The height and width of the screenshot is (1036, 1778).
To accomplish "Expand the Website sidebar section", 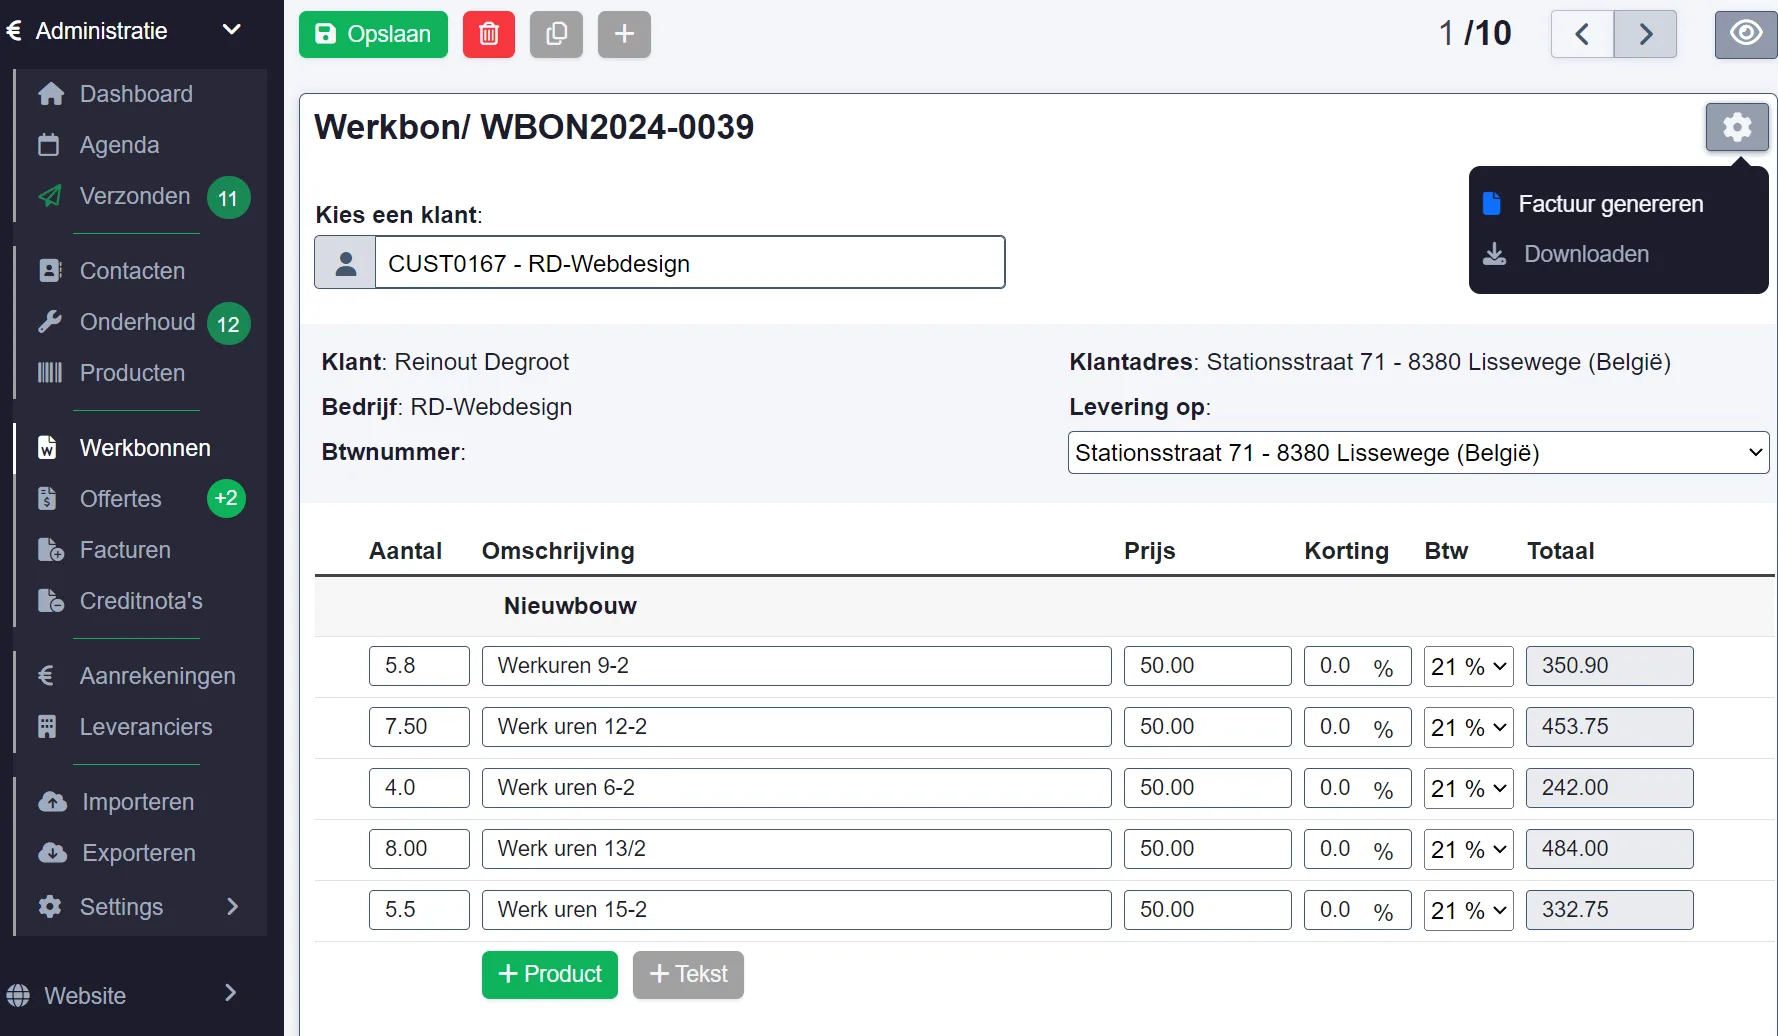I will tap(230, 993).
